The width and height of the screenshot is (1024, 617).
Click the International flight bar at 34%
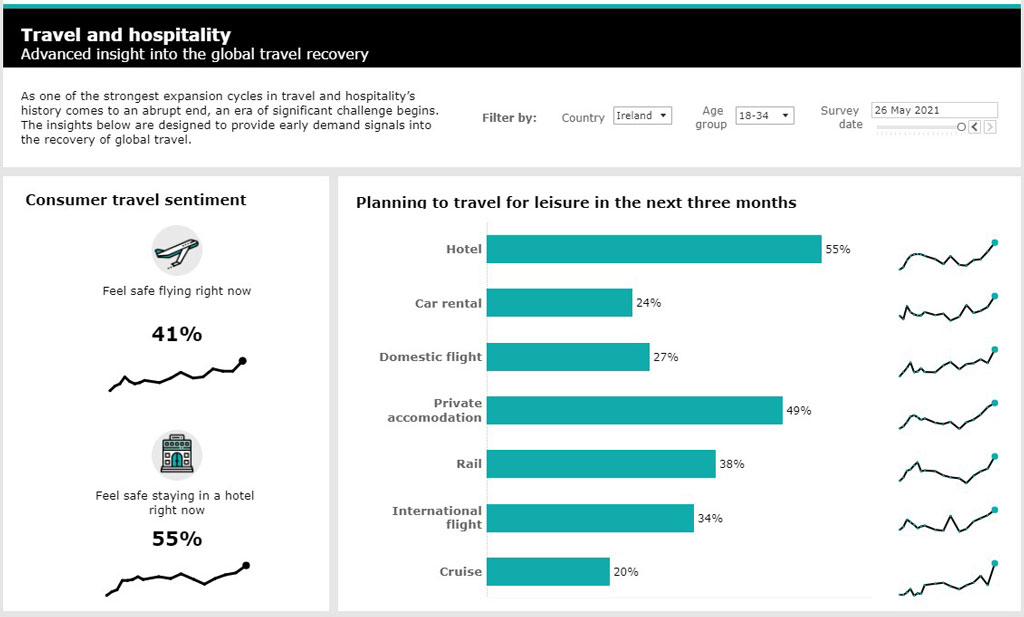pos(590,518)
